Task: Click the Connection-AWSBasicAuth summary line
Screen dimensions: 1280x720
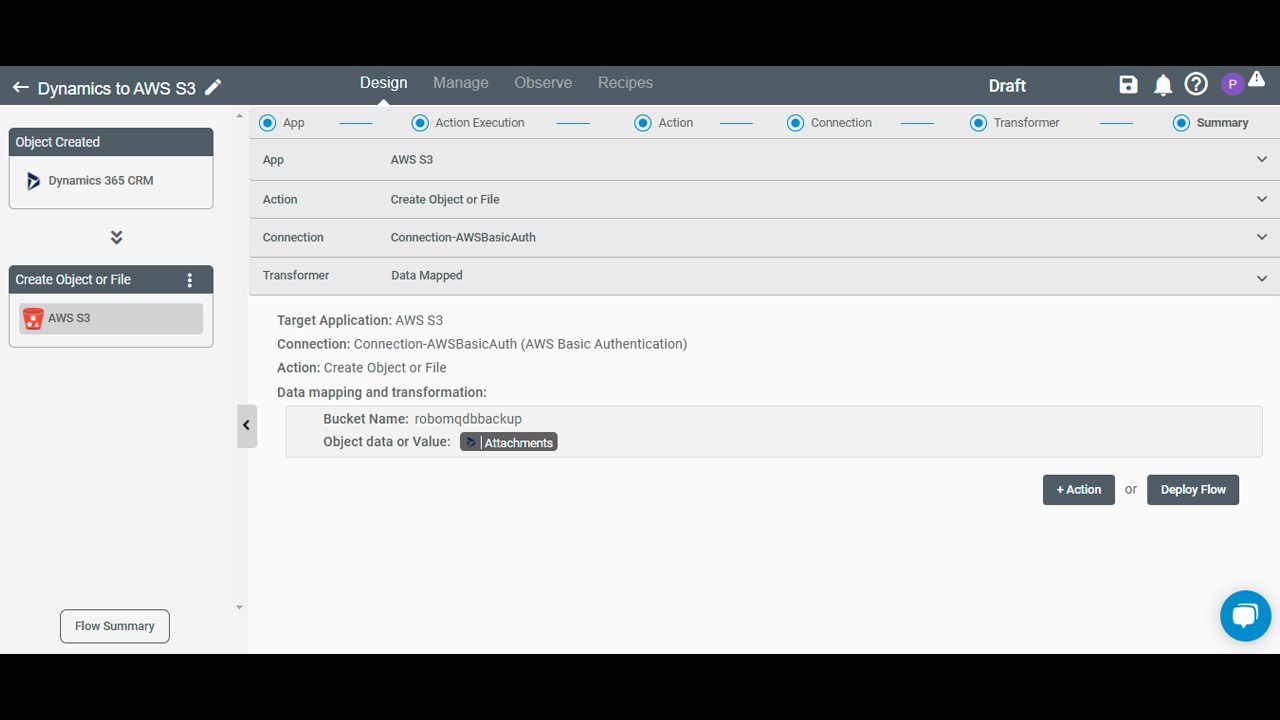Action: point(482,344)
